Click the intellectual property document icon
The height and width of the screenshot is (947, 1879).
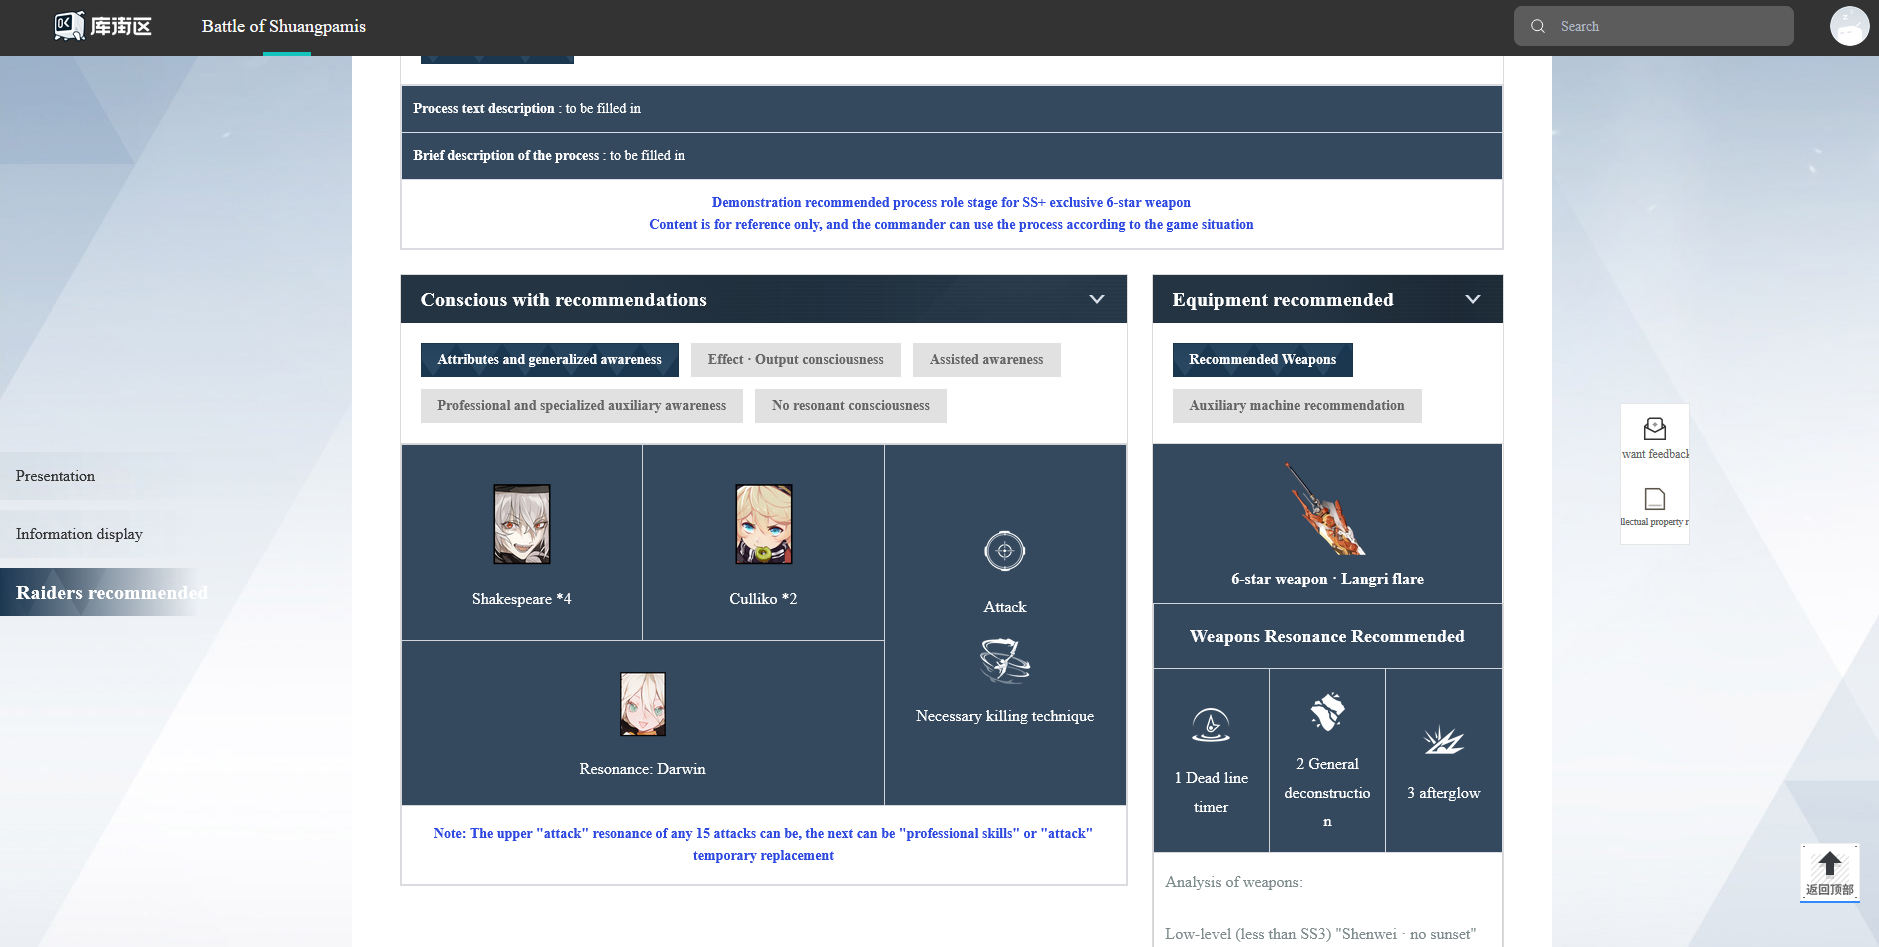click(x=1655, y=498)
